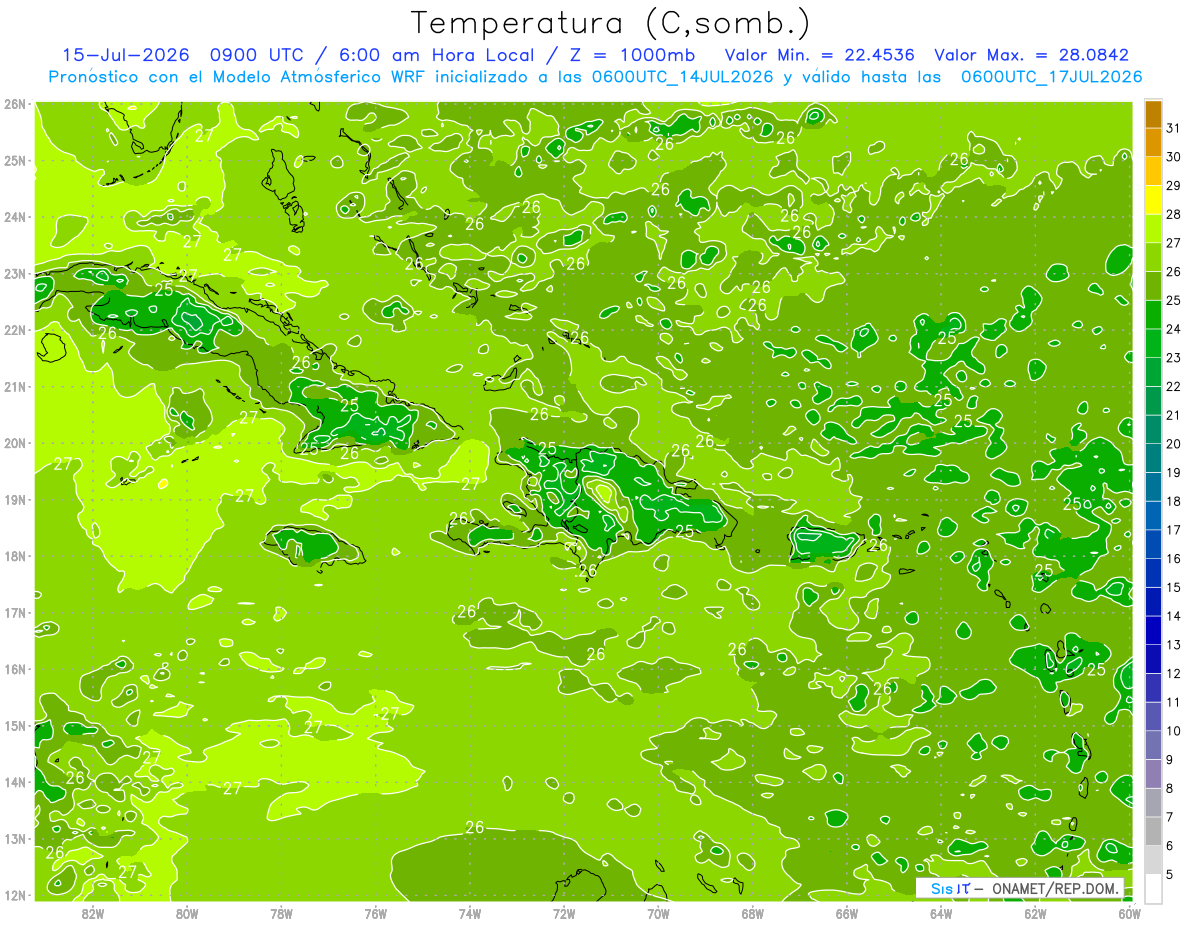
Task: Click the 70W longitude axis label
Action: (x=658, y=913)
